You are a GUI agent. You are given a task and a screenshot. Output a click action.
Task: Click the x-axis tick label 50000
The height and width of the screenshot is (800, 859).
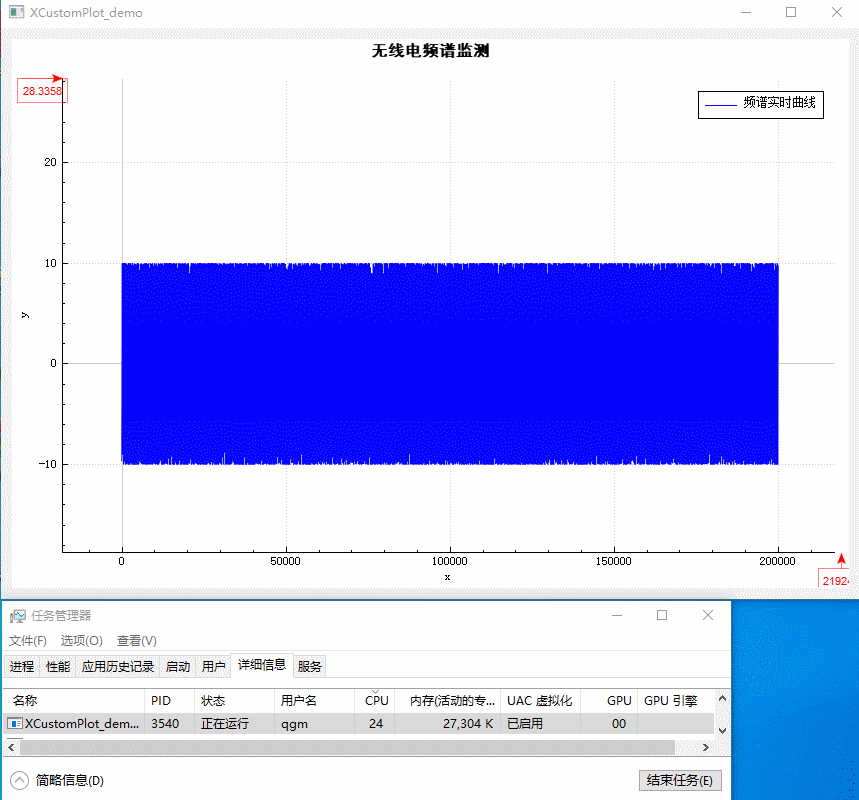click(x=285, y=561)
